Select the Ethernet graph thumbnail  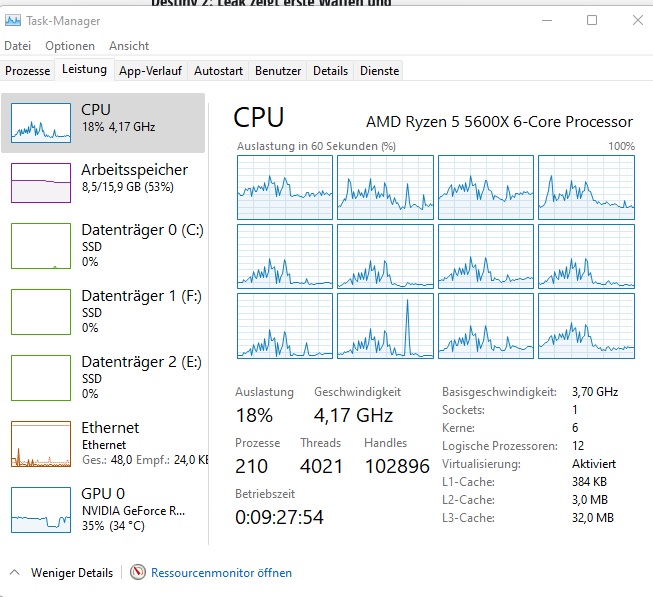pos(41,444)
